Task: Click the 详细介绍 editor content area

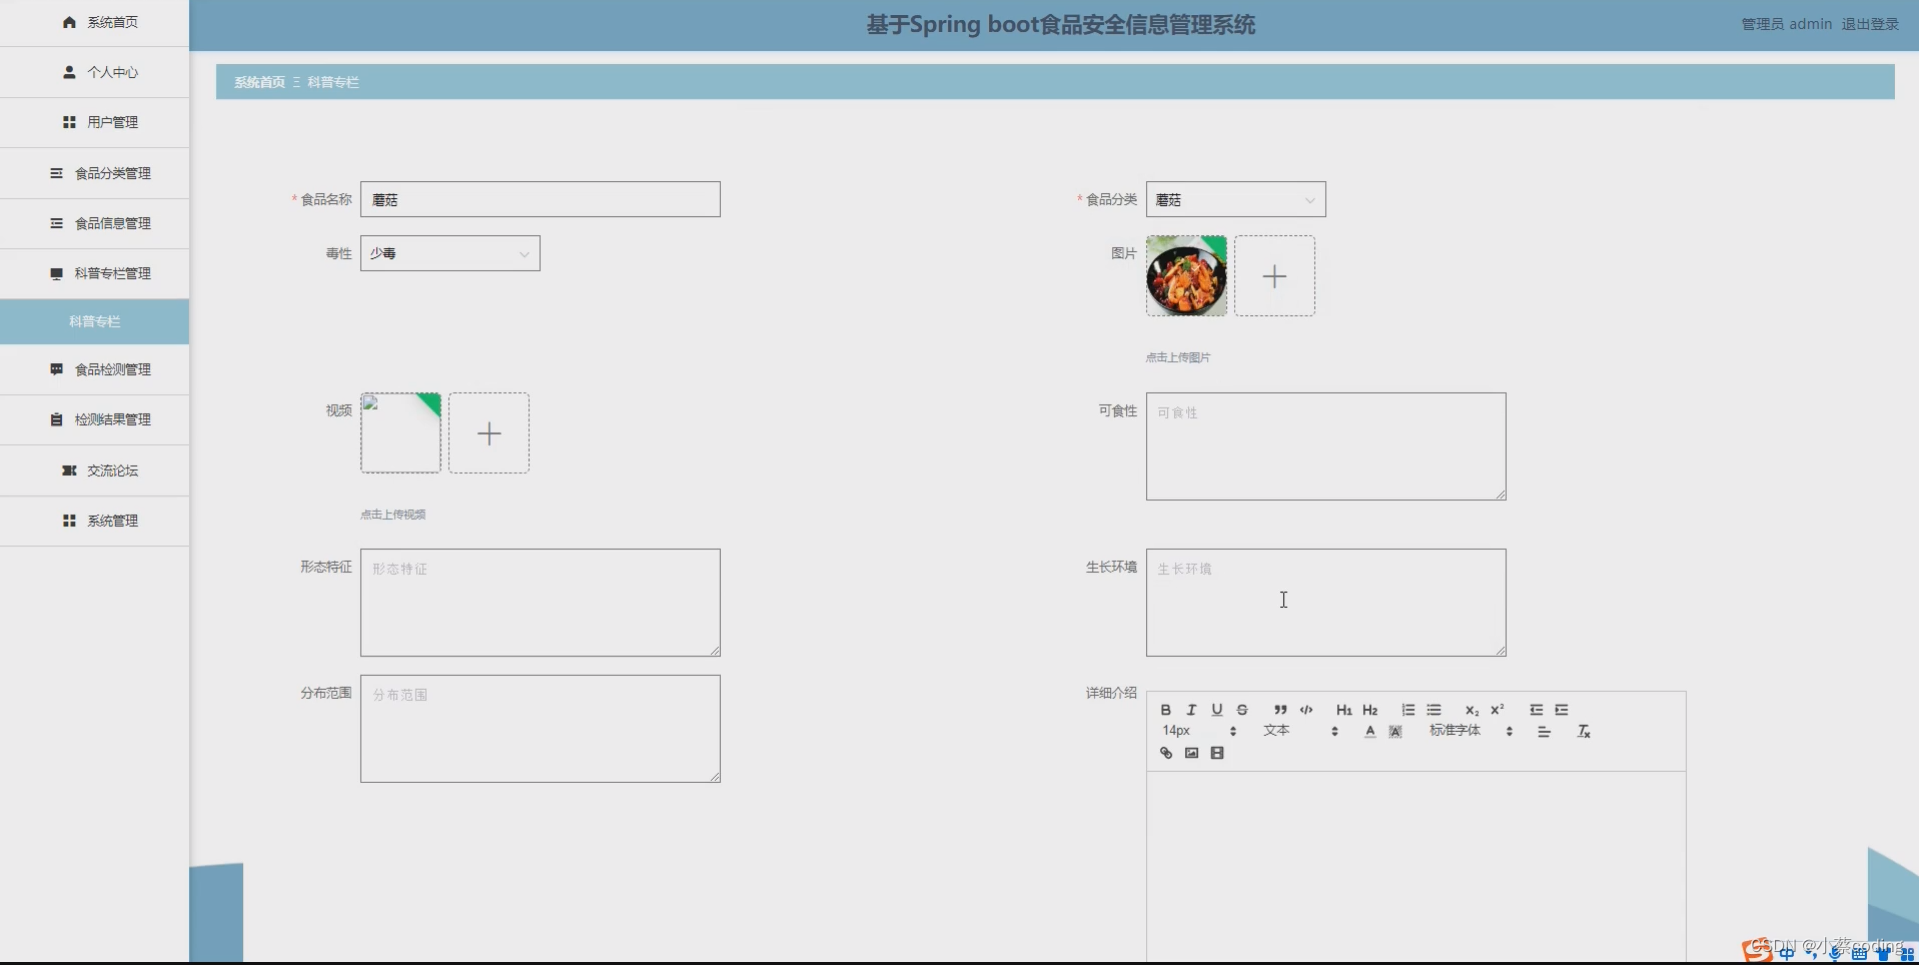Action: 1416,865
